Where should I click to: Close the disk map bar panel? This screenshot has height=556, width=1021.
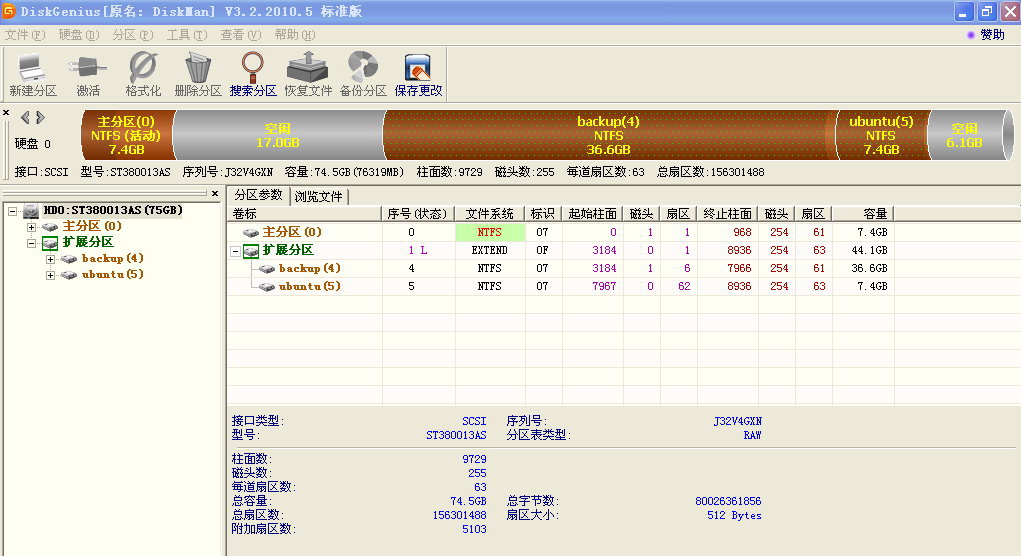click(x=6, y=113)
